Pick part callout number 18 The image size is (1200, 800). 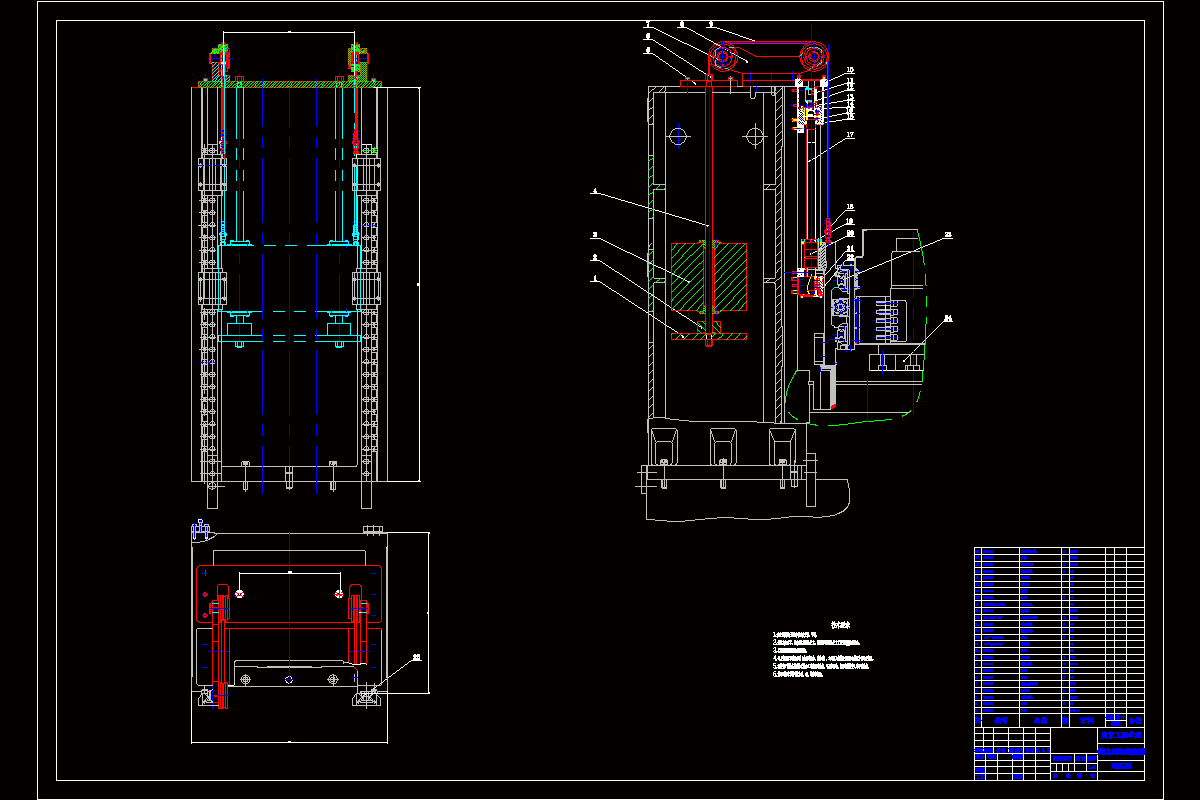tap(850, 206)
